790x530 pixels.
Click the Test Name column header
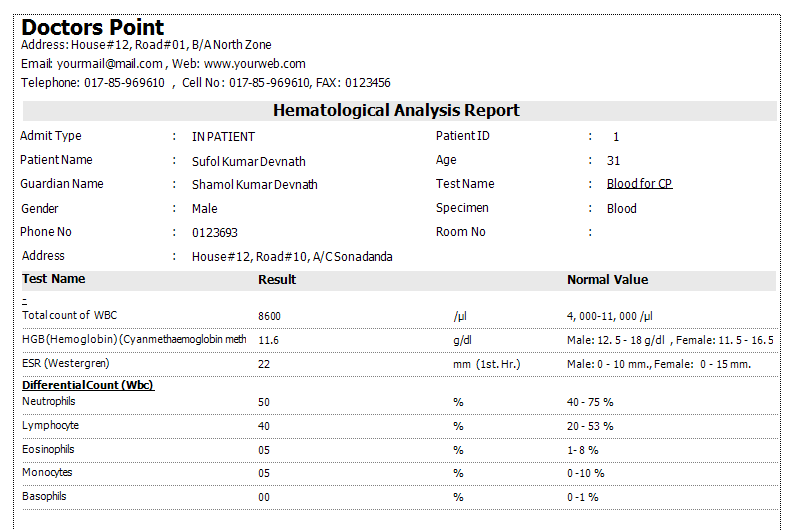[54, 280]
